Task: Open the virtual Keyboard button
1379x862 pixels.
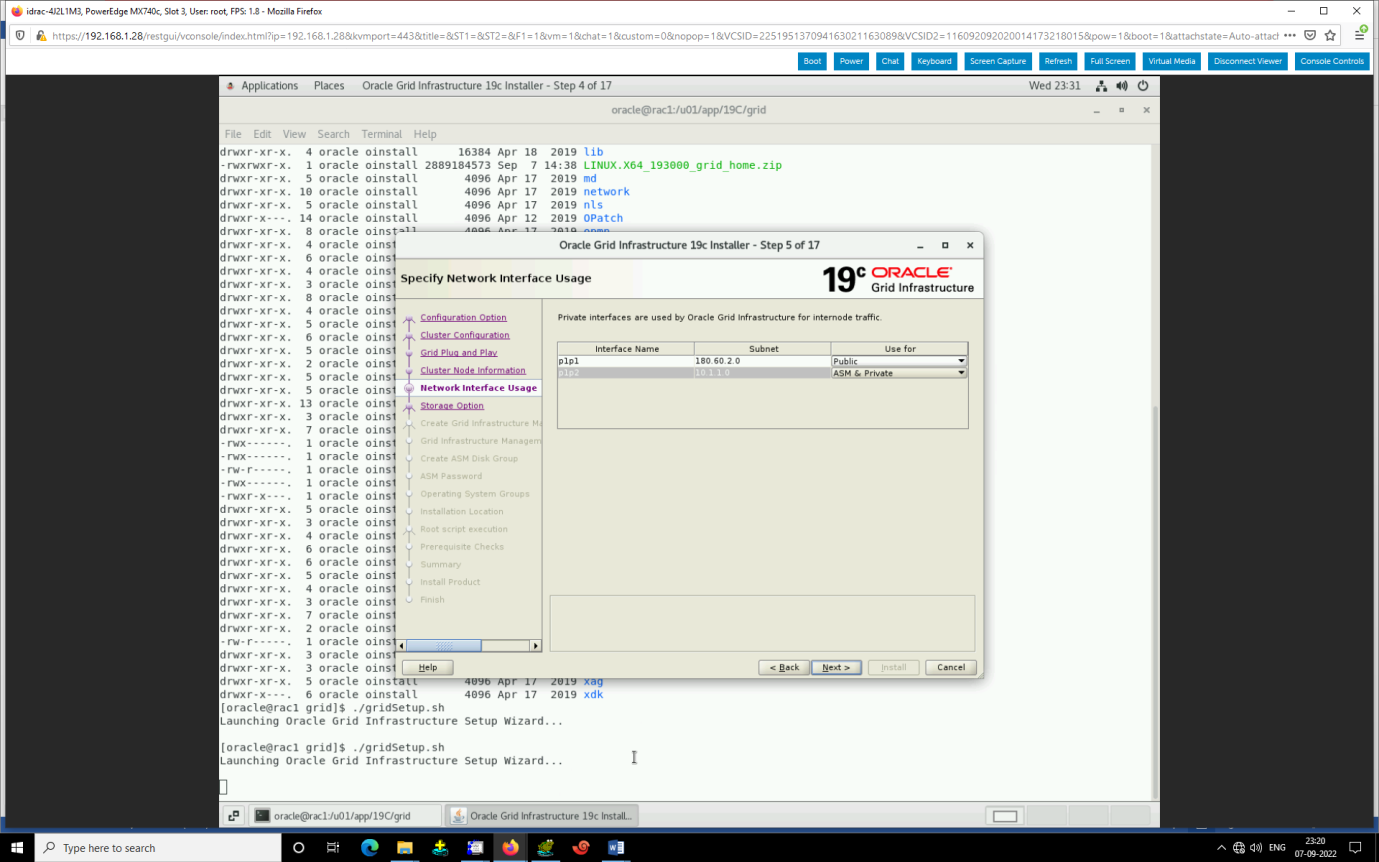Action: [x=934, y=61]
